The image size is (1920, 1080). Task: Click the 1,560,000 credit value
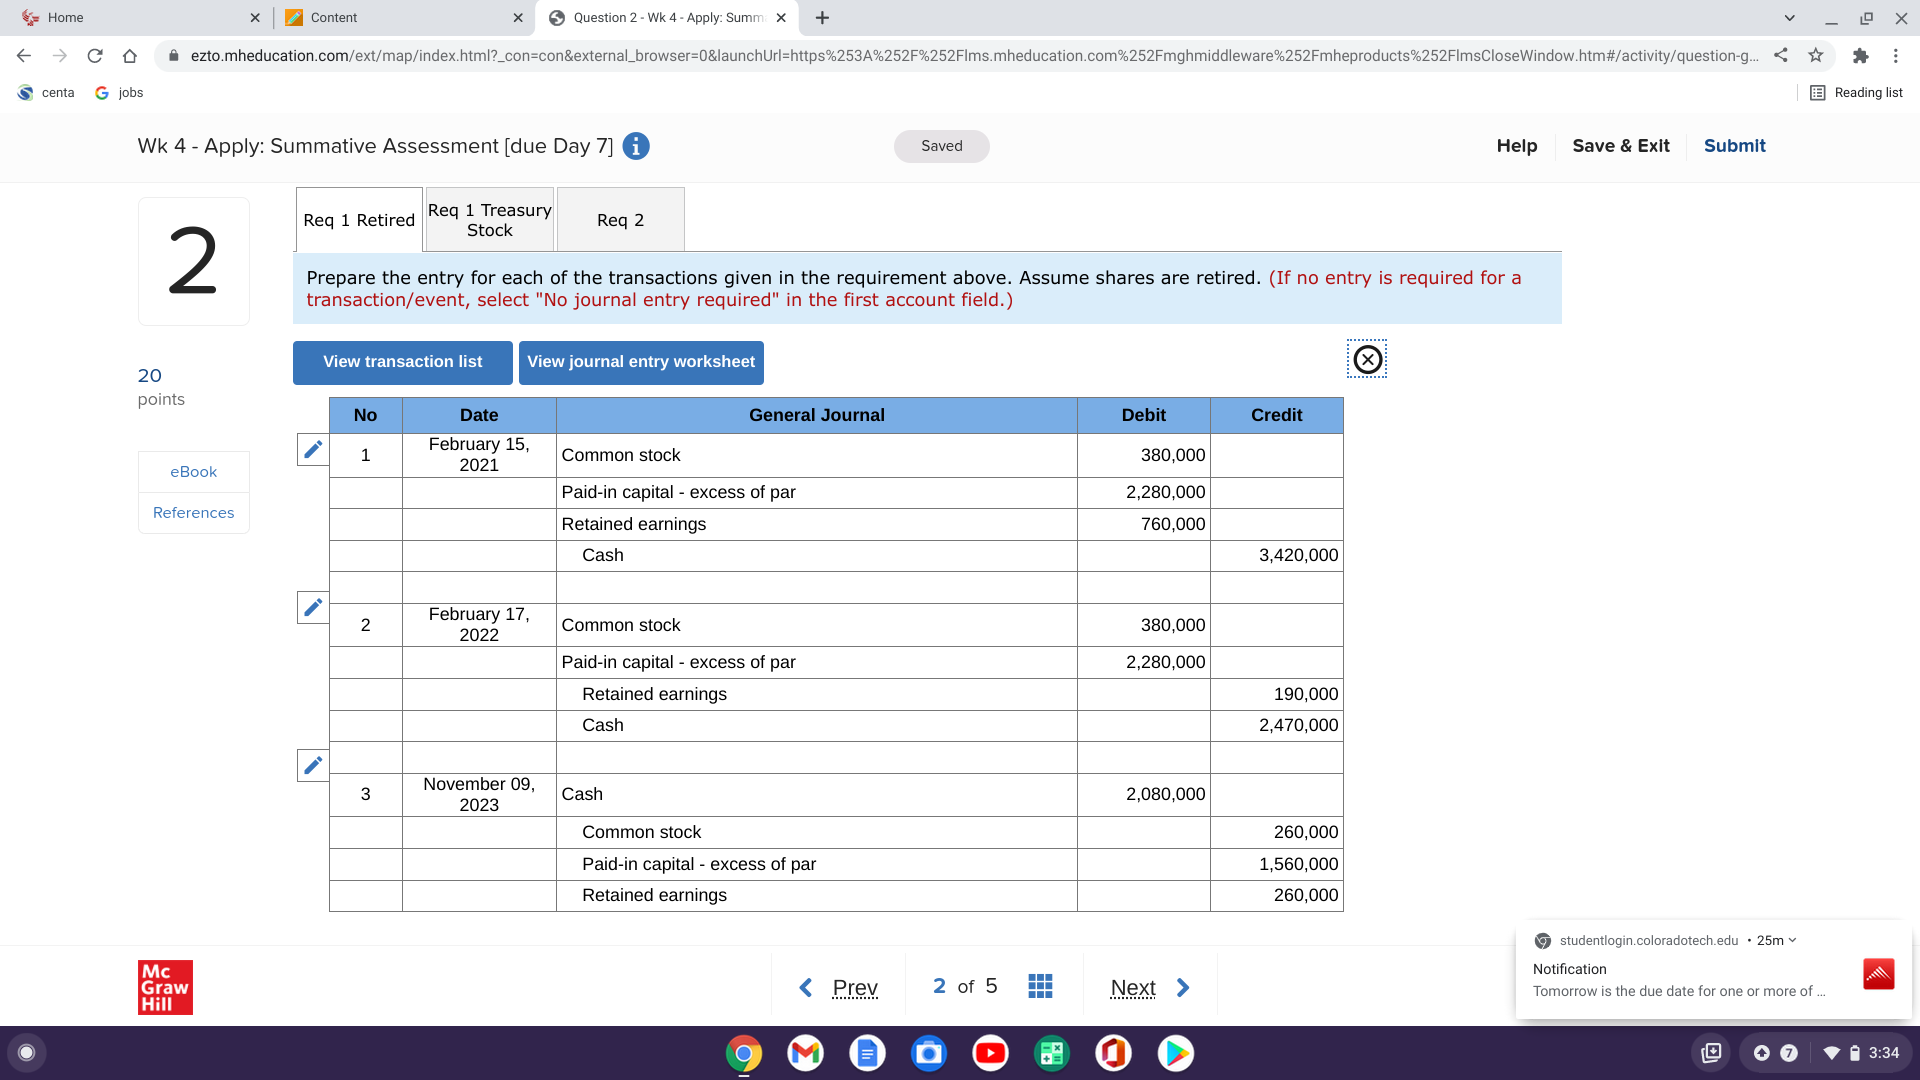pos(1298,864)
